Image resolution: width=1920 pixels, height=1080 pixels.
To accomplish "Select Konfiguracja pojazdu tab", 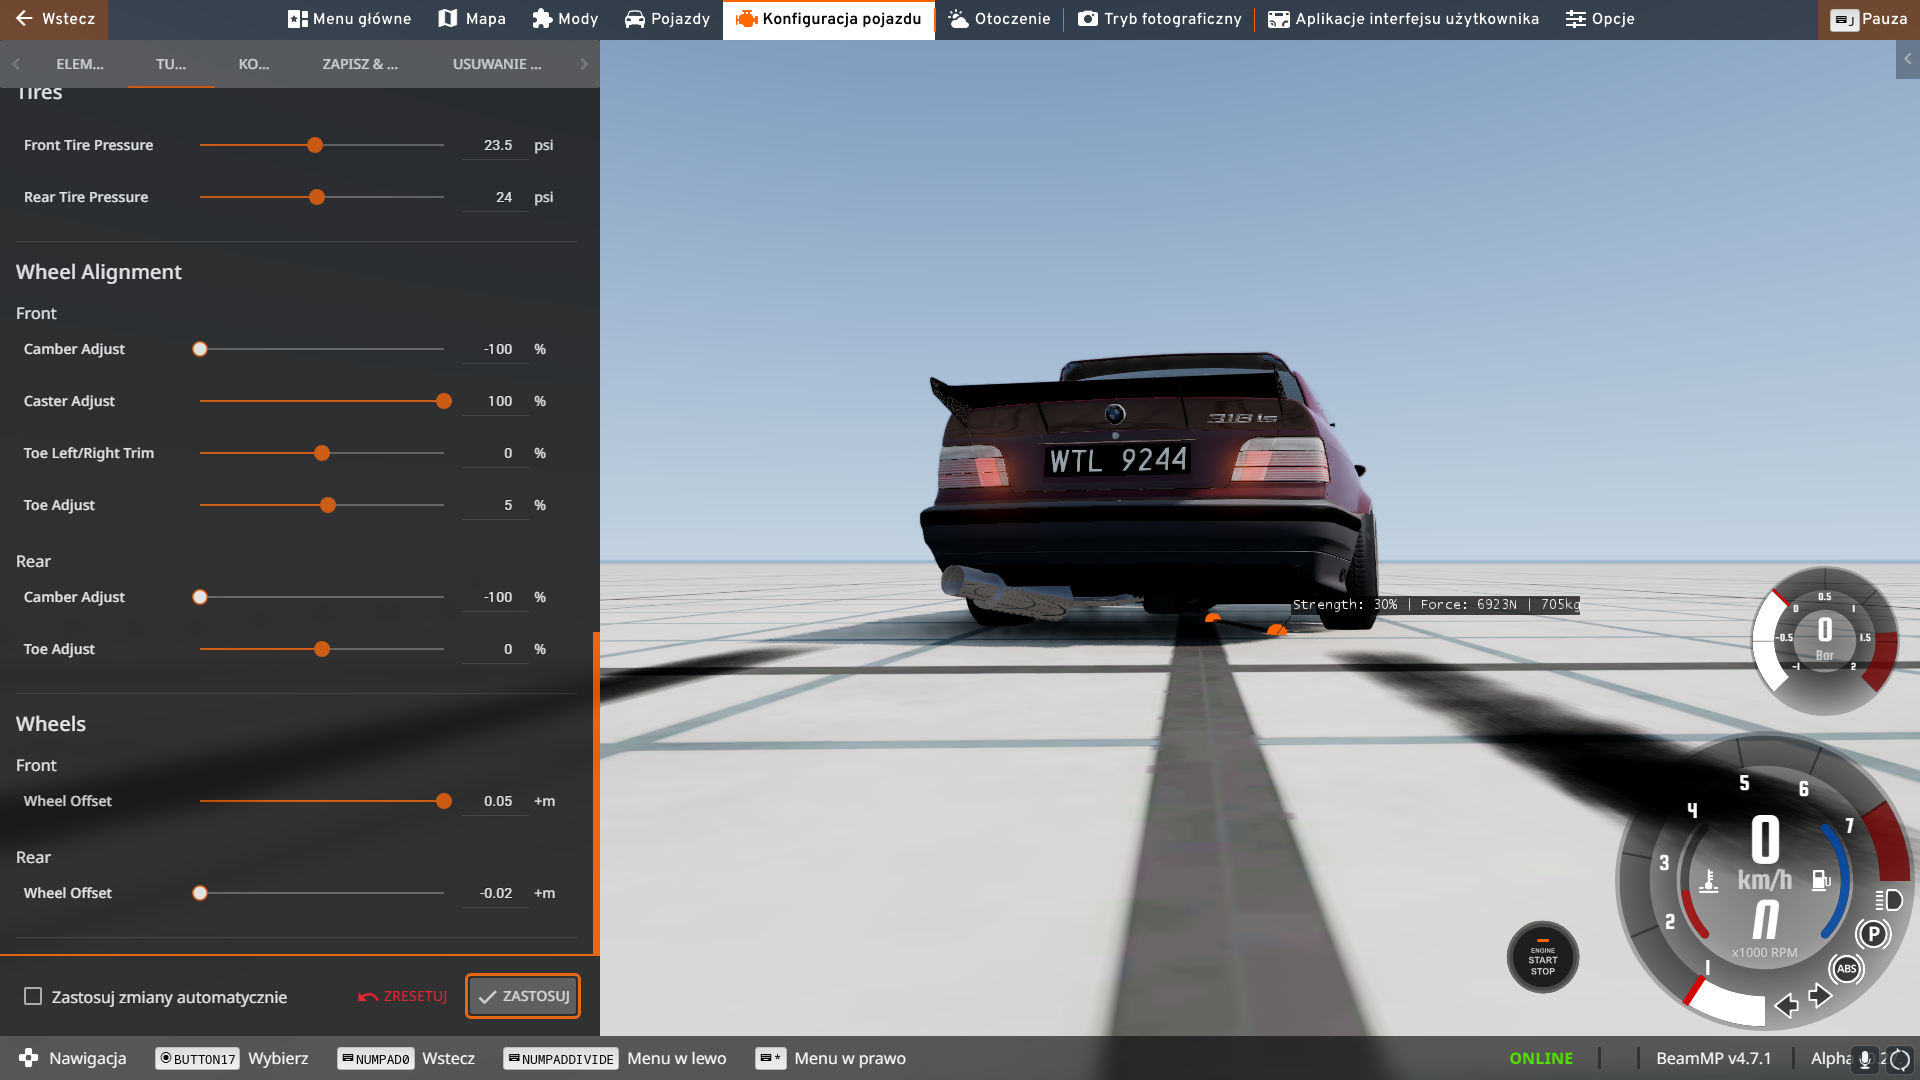I will (828, 19).
